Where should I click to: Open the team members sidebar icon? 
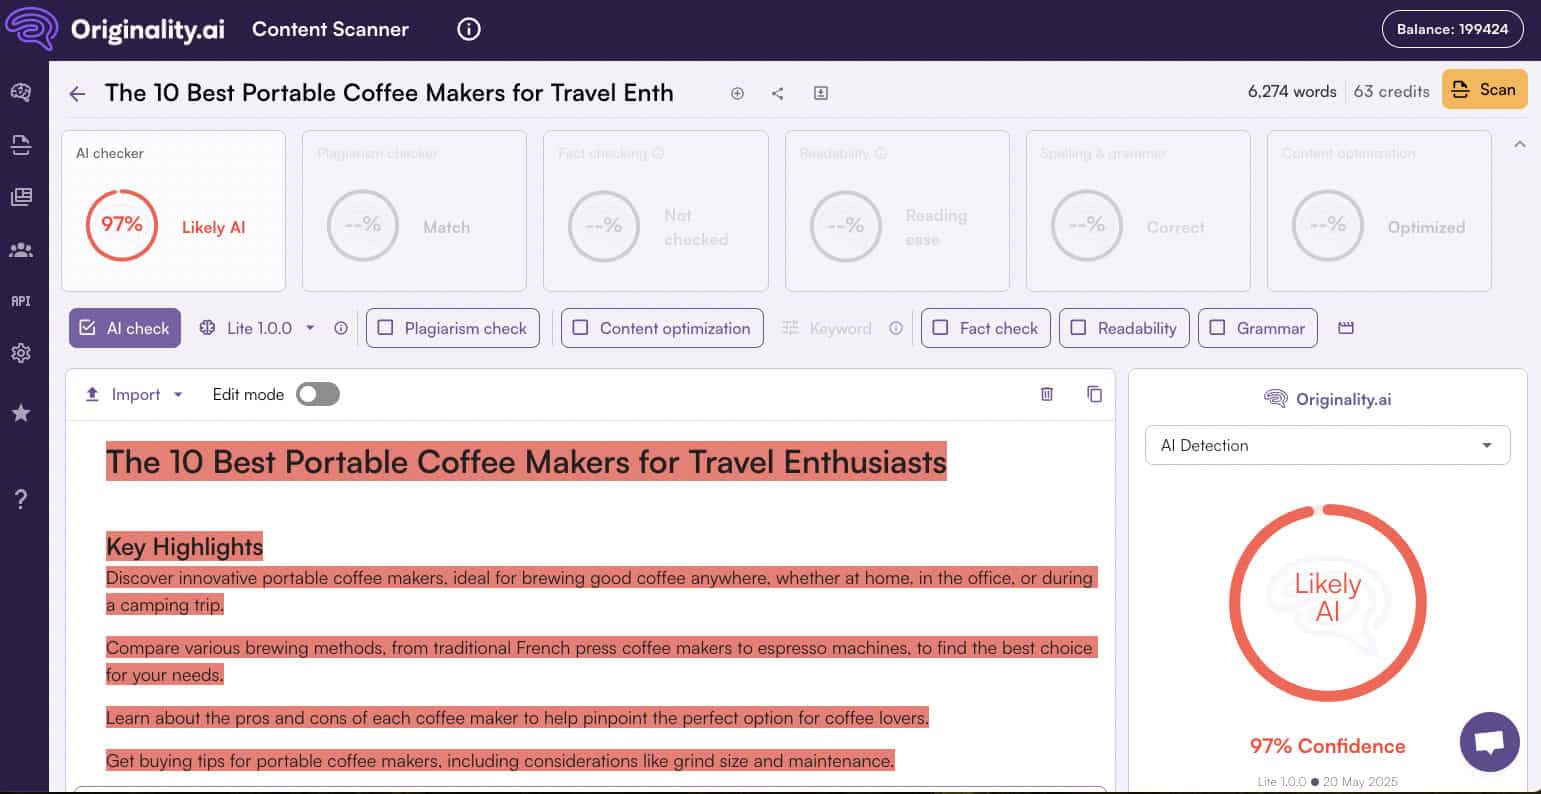(x=21, y=250)
